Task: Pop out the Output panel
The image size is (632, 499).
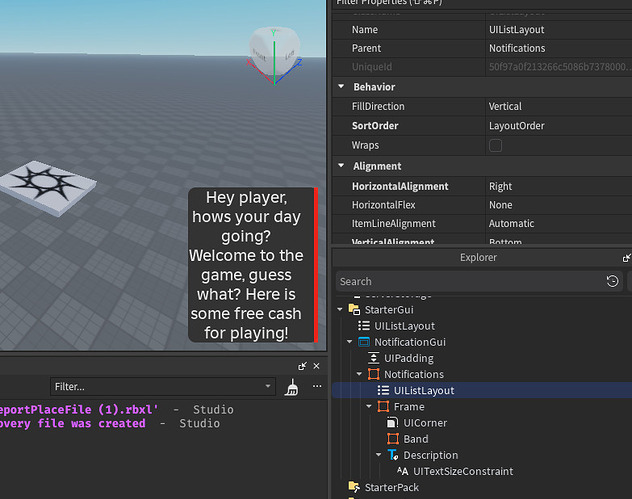Action: (x=302, y=366)
